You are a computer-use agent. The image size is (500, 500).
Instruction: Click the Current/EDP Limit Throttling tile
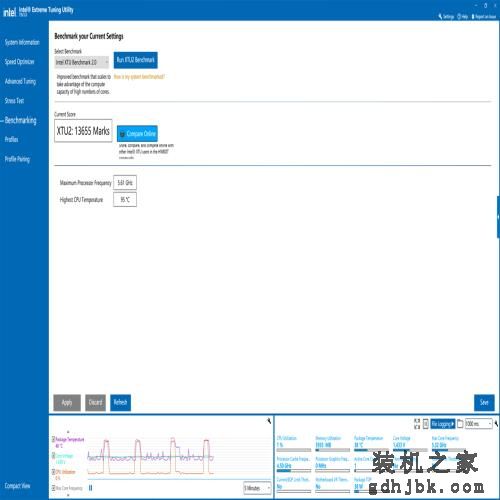pyautogui.click(x=294, y=484)
